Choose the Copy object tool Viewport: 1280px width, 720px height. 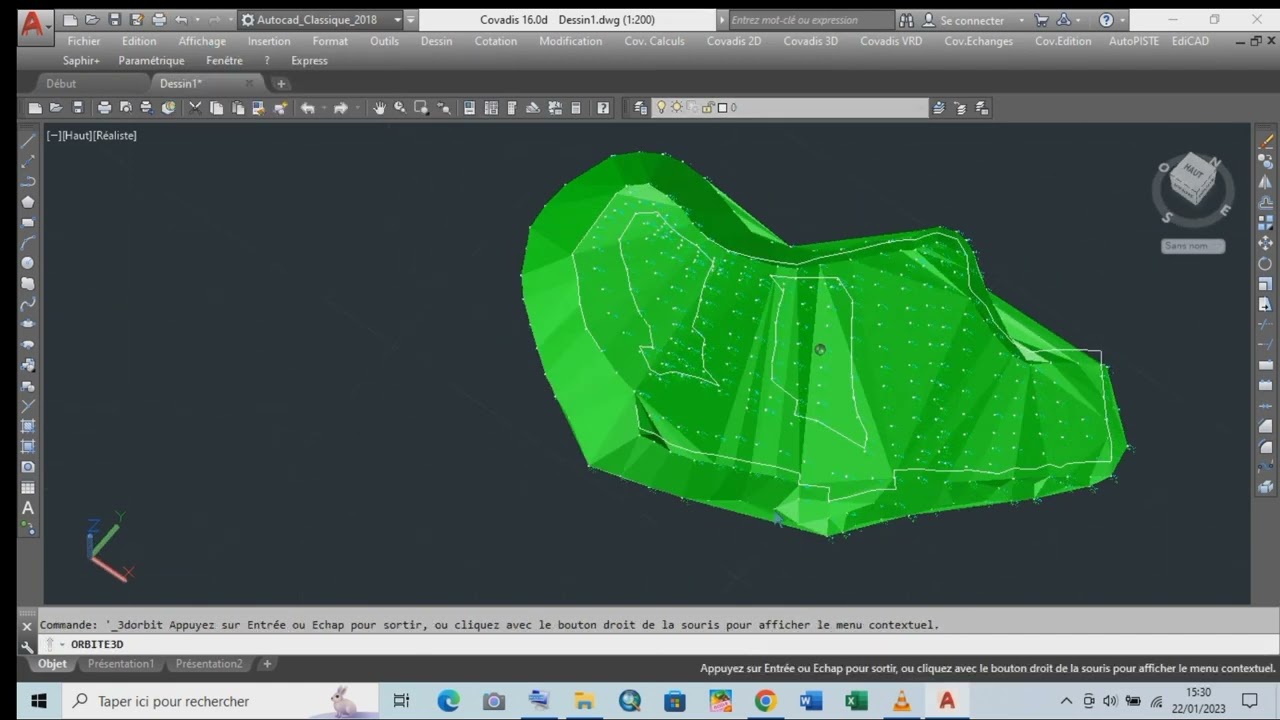(x=1266, y=161)
